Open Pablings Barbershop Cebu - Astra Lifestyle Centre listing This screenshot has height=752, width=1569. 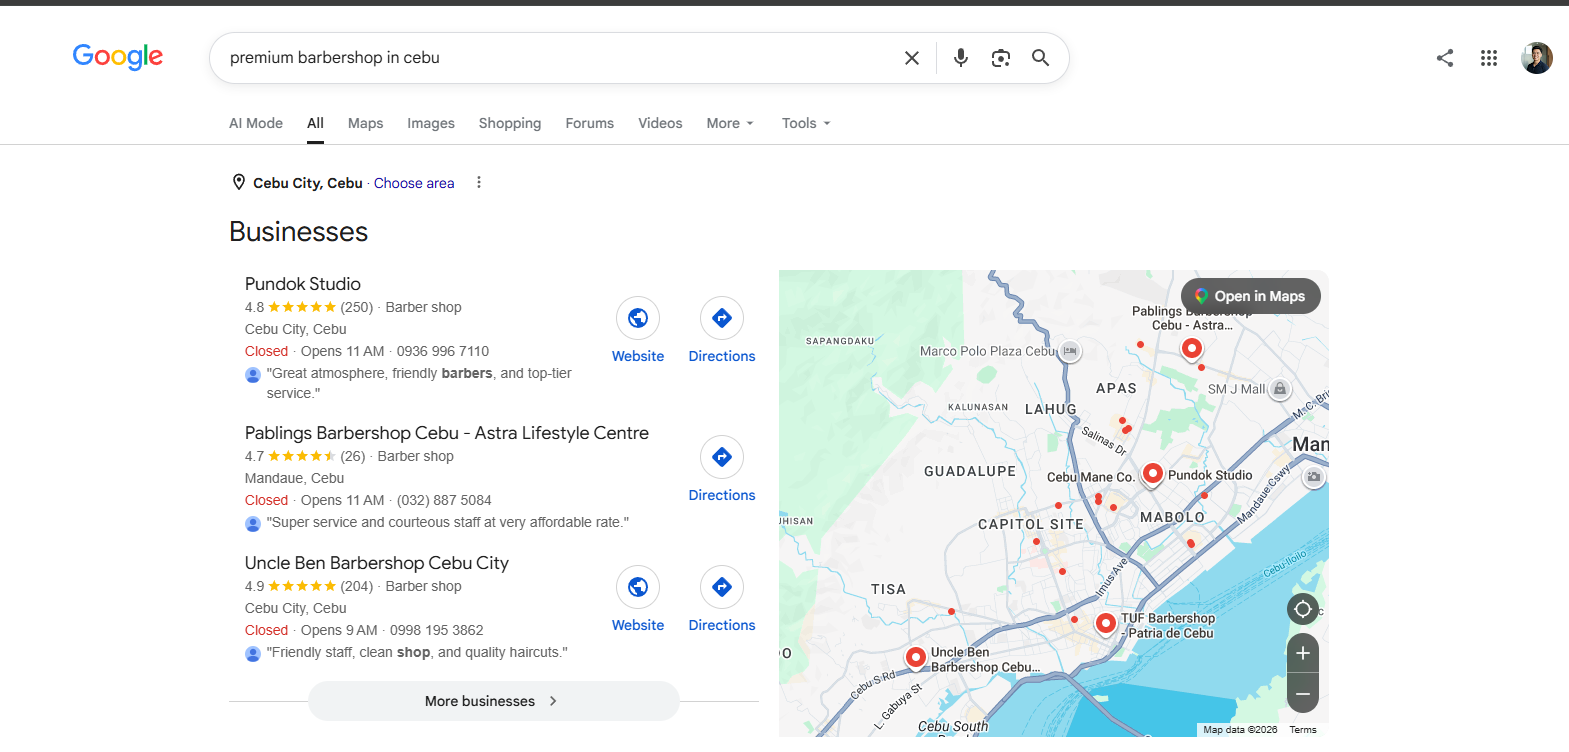point(447,433)
